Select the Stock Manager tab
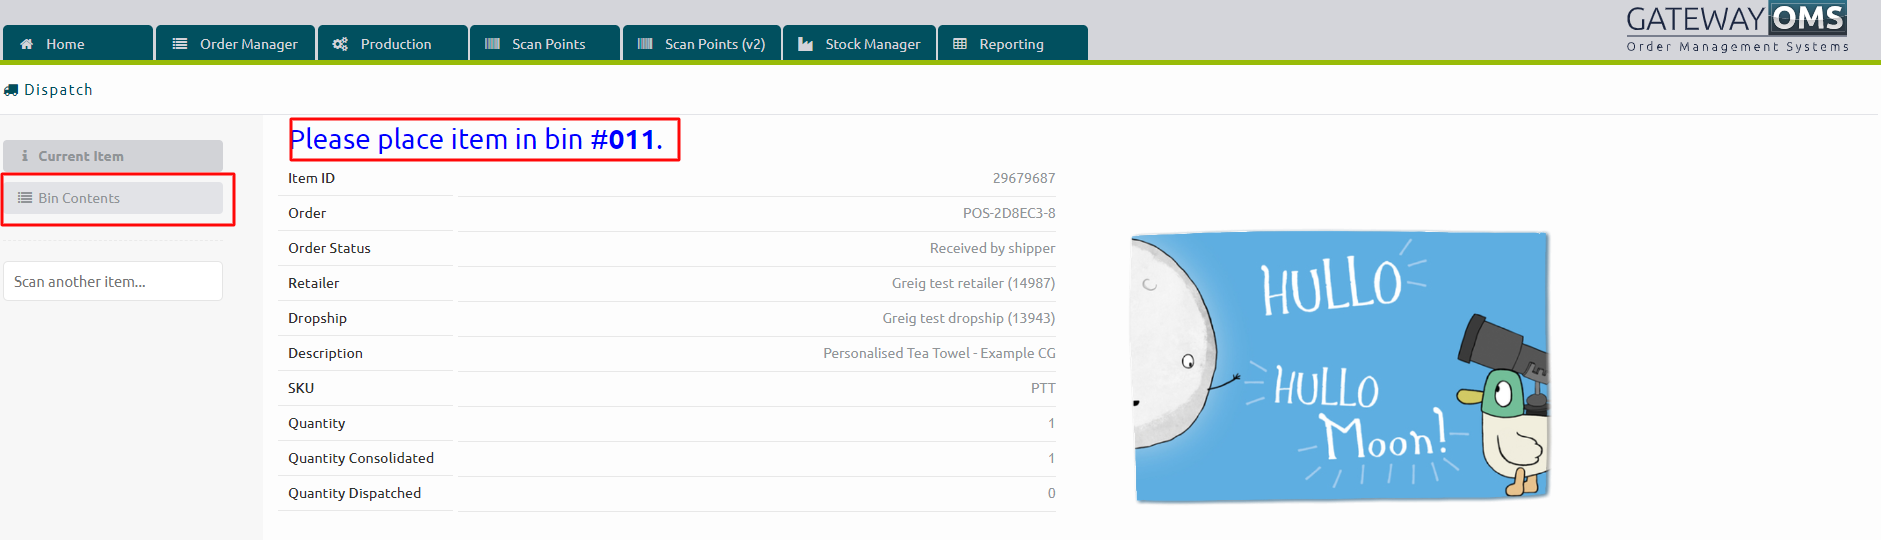Screen dimensions: 1881x540 tap(859, 43)
